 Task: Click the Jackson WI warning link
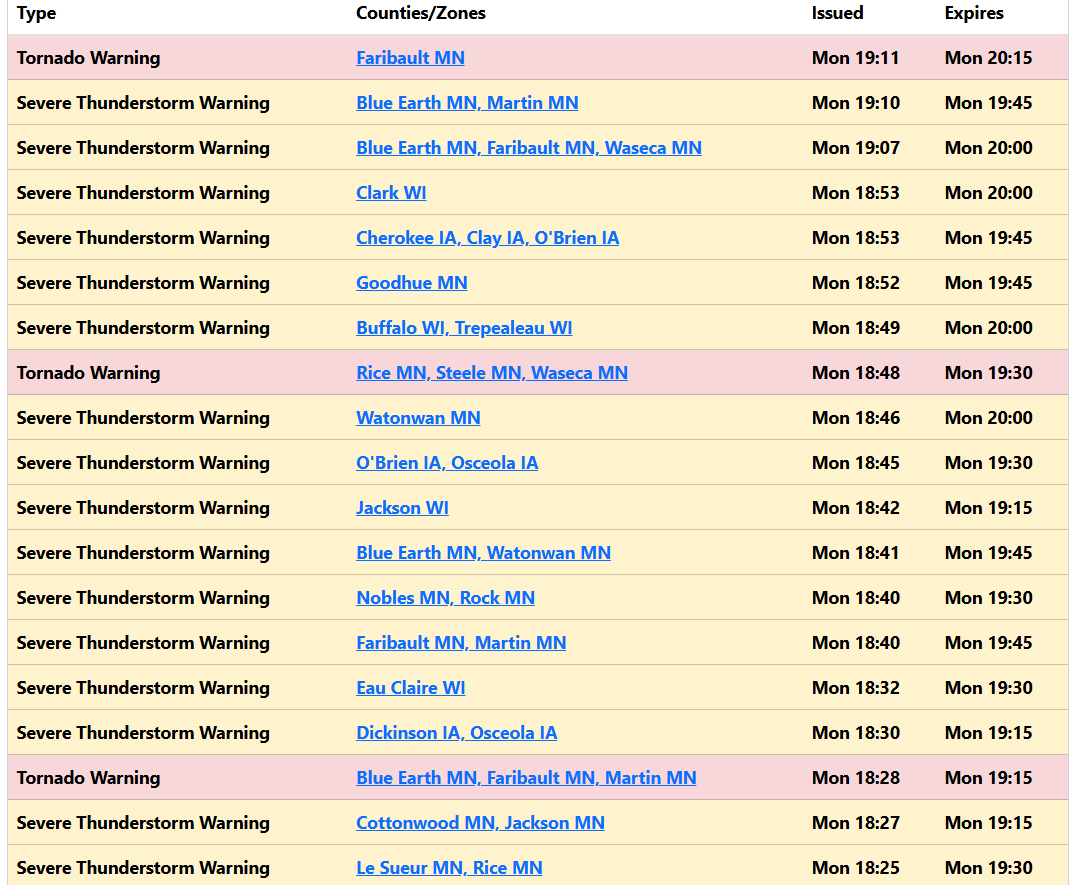[x=402, y=508]
